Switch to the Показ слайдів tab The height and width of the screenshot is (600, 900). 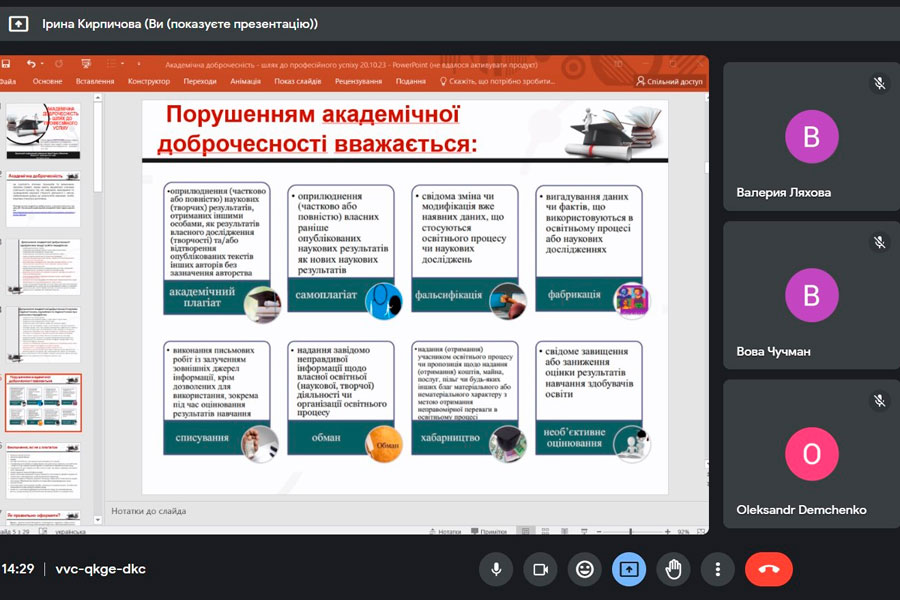tap(298, 81)
